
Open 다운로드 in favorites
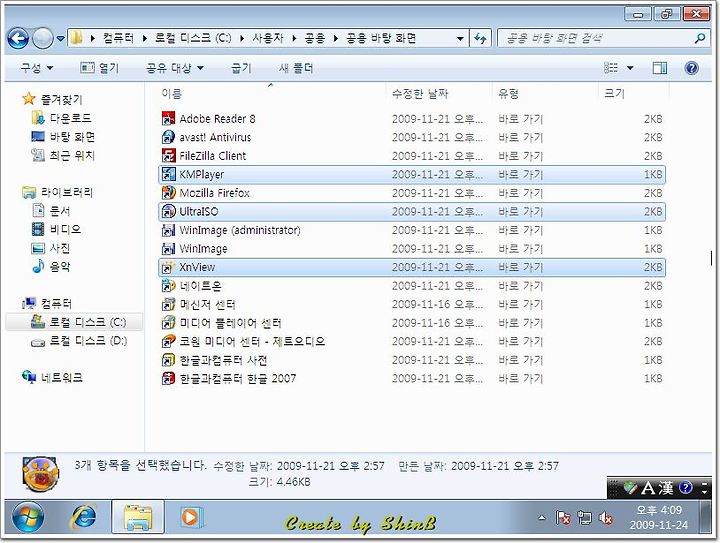coord(62,118)
